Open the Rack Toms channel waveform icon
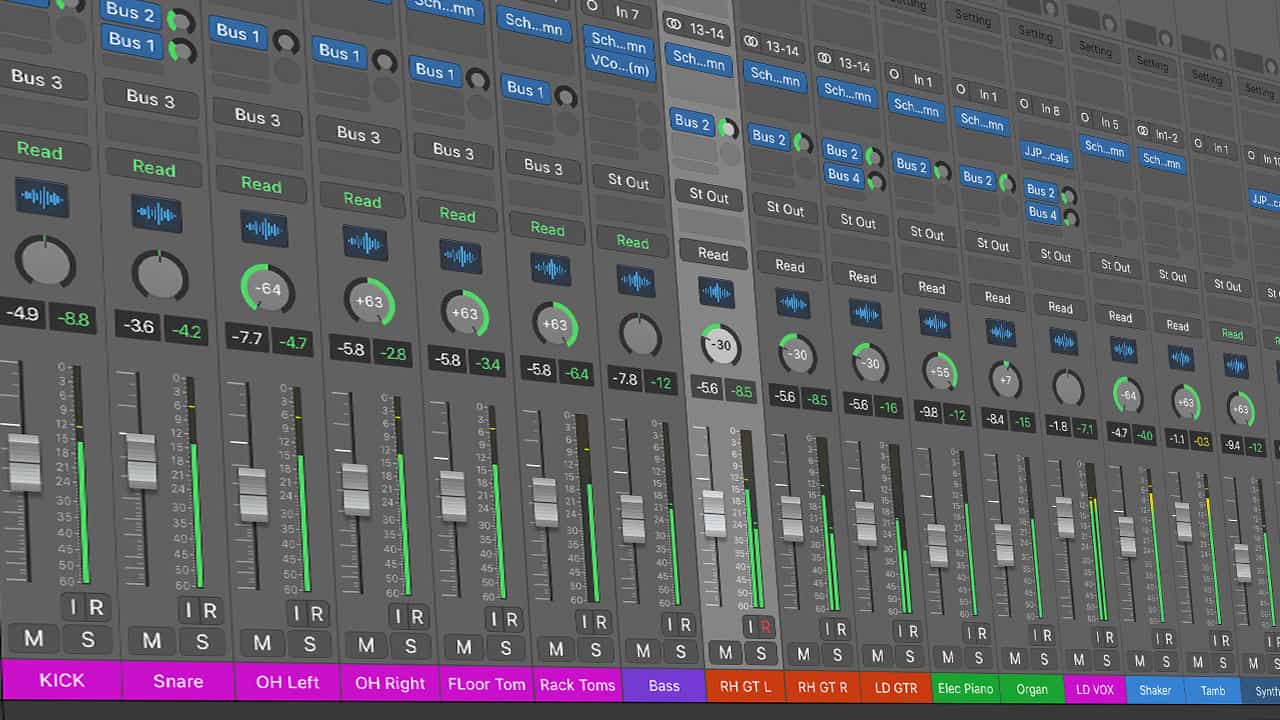Viewport: 1280px width, 720px height. [x=550, y=269]
